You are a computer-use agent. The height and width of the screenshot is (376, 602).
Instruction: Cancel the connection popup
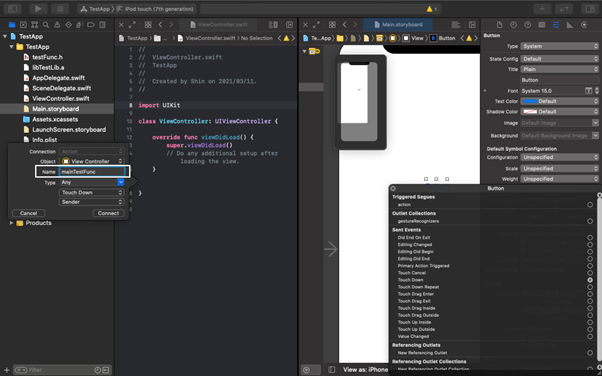coord(29,213)
